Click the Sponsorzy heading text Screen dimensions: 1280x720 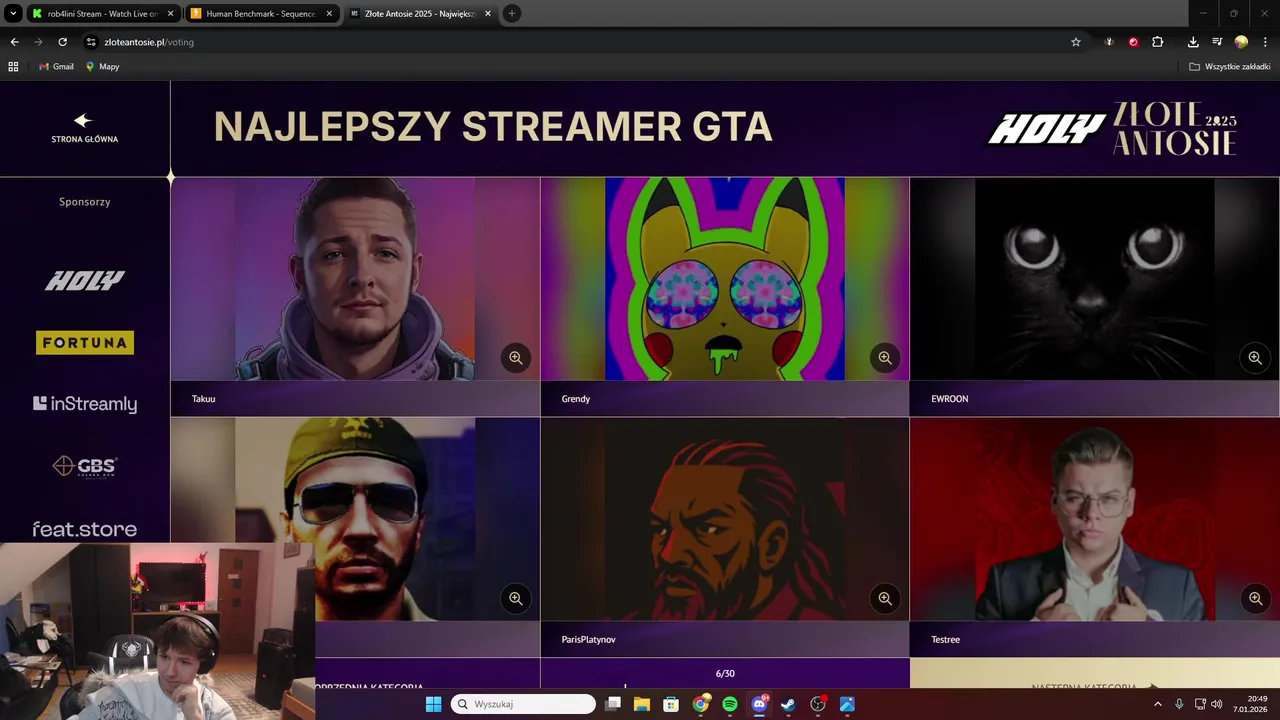[x=85, y=202]
